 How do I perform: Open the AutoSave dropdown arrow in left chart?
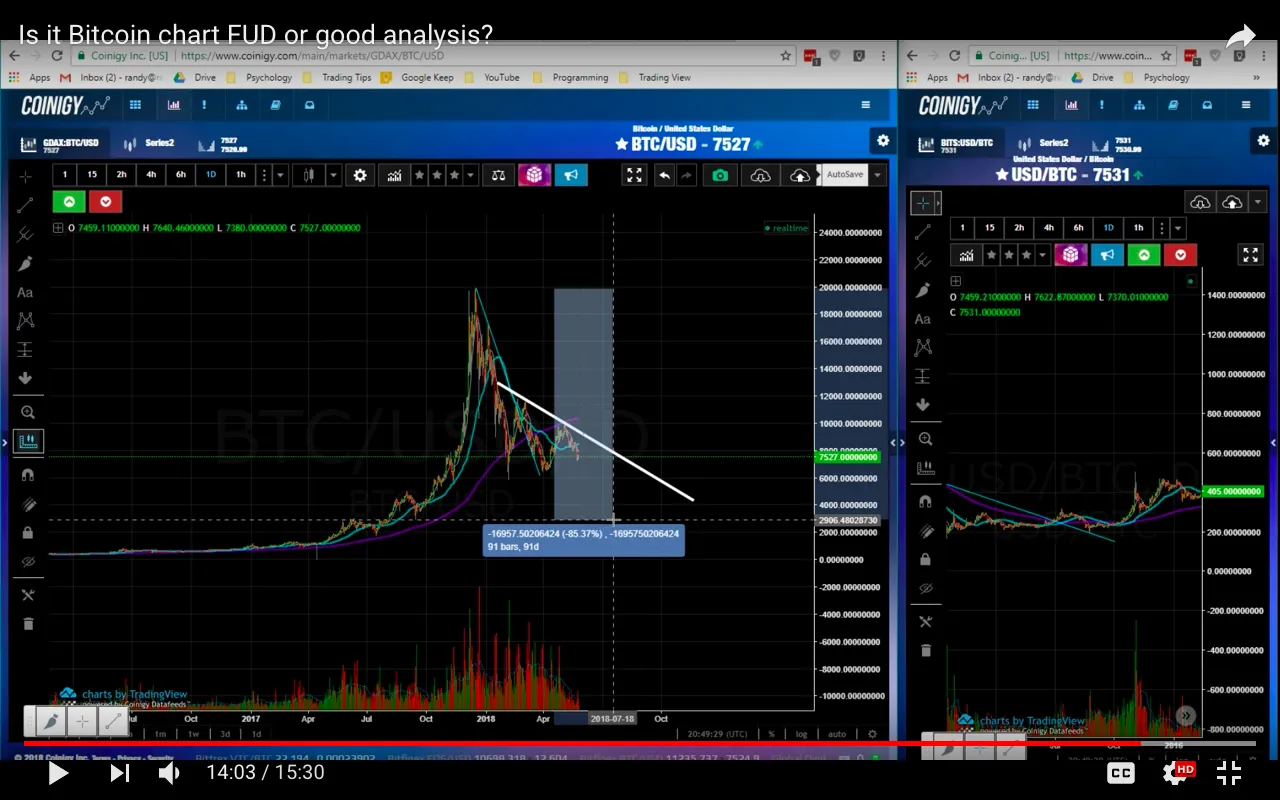pyautogui.click(x=877, y=175)
